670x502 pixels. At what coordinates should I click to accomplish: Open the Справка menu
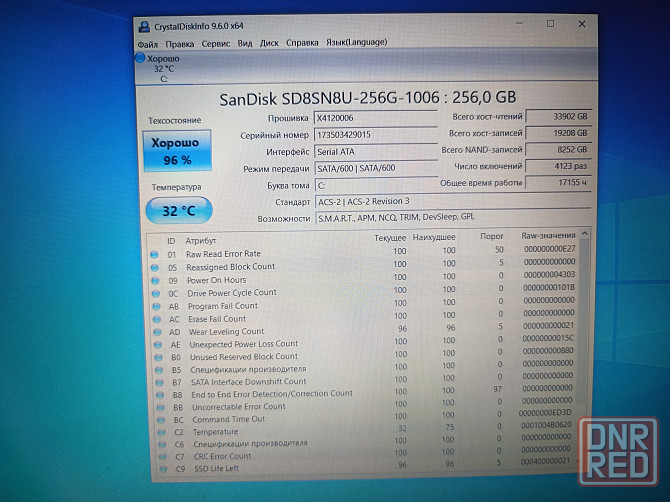pos(302,43)
